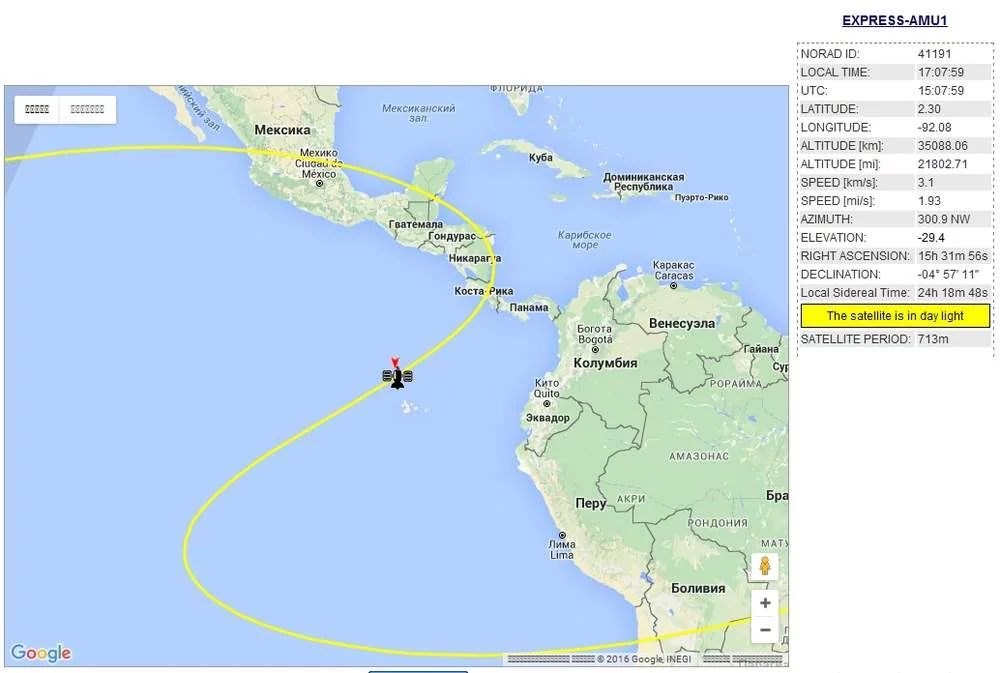Click the Карибское море sea label
Image resolution: width=1000 pixels, height=673 pixels.
[x=585, y=240]
